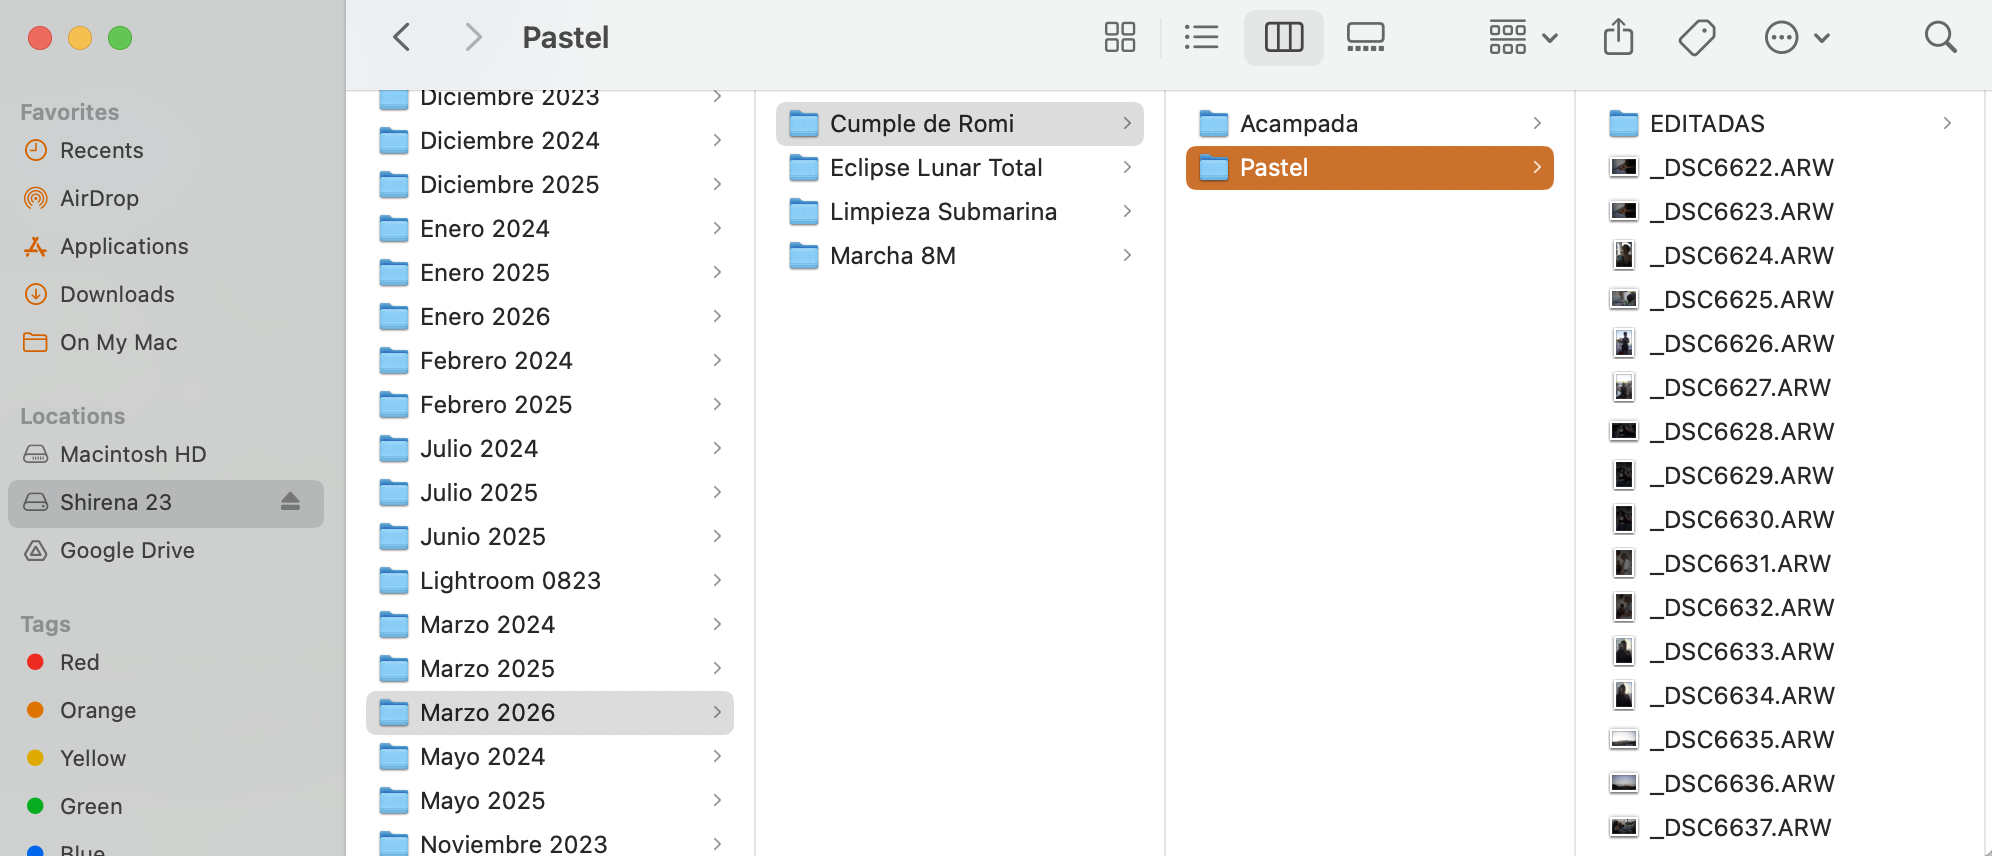Click the Favorites section header
Screen dimensions: 1992x856
[x=70, y=112]
